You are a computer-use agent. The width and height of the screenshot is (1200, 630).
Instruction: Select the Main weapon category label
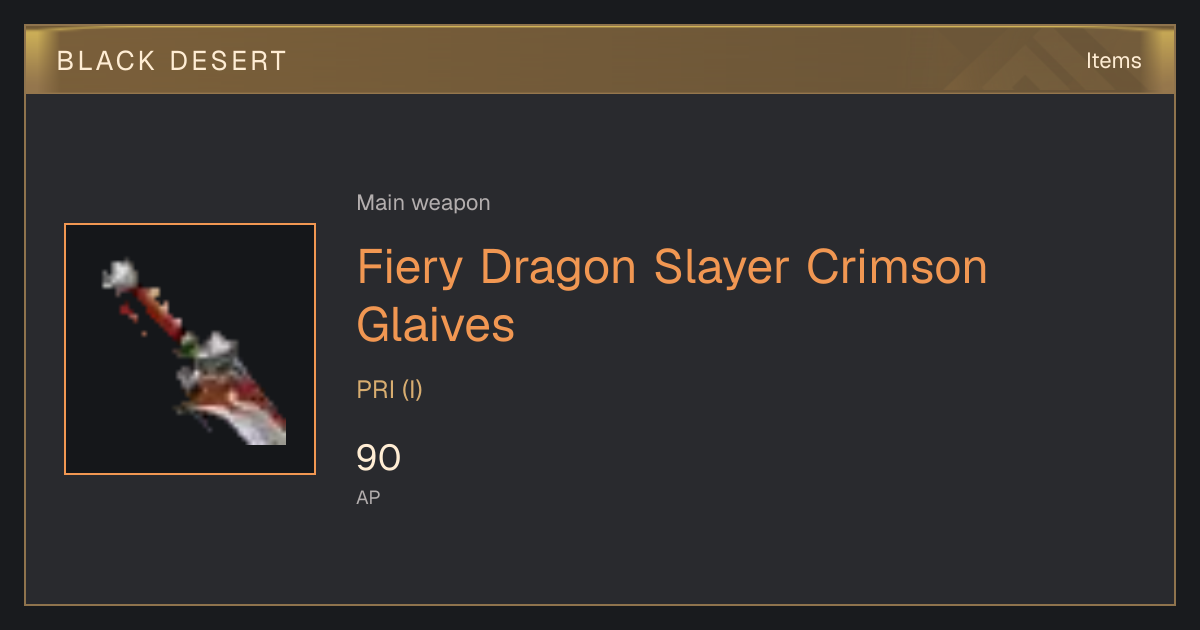[423, 203]
